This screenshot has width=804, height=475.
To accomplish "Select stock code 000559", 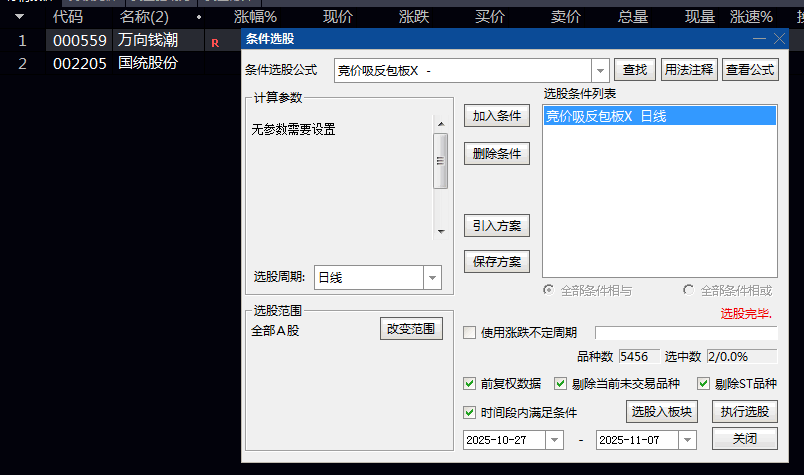I will 79,40.
